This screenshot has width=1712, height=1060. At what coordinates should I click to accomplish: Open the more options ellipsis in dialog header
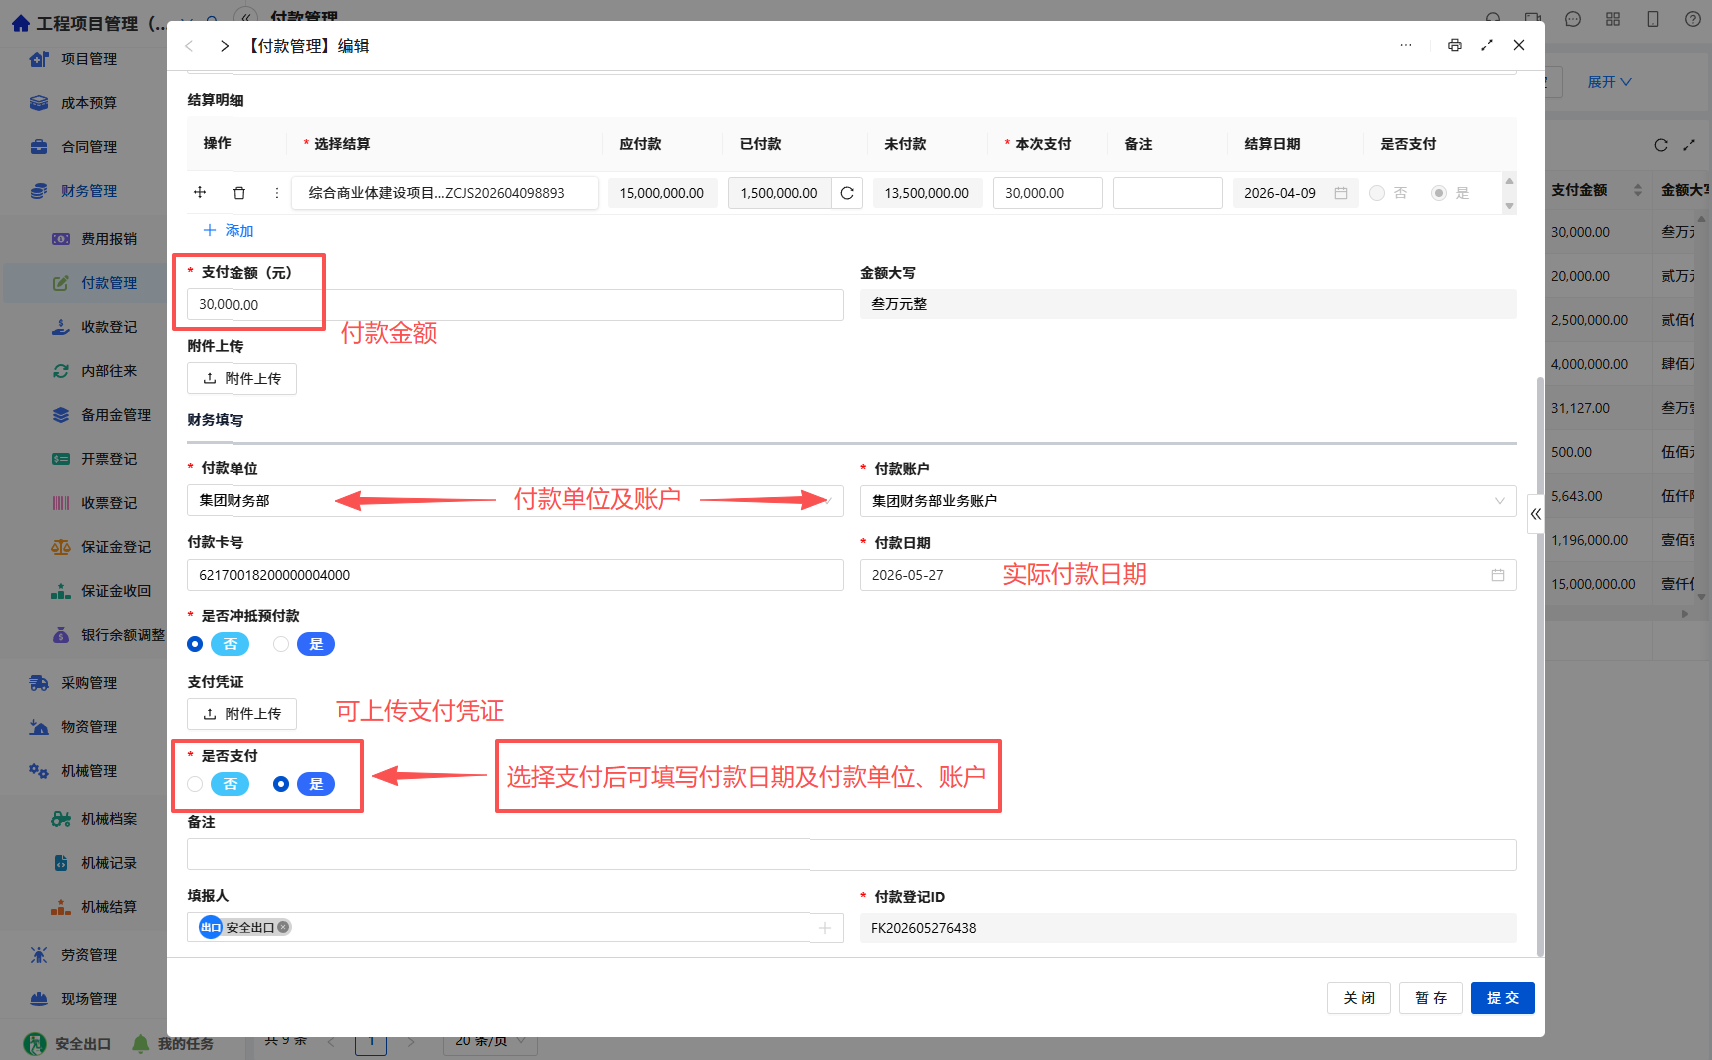click(1406, 45)
